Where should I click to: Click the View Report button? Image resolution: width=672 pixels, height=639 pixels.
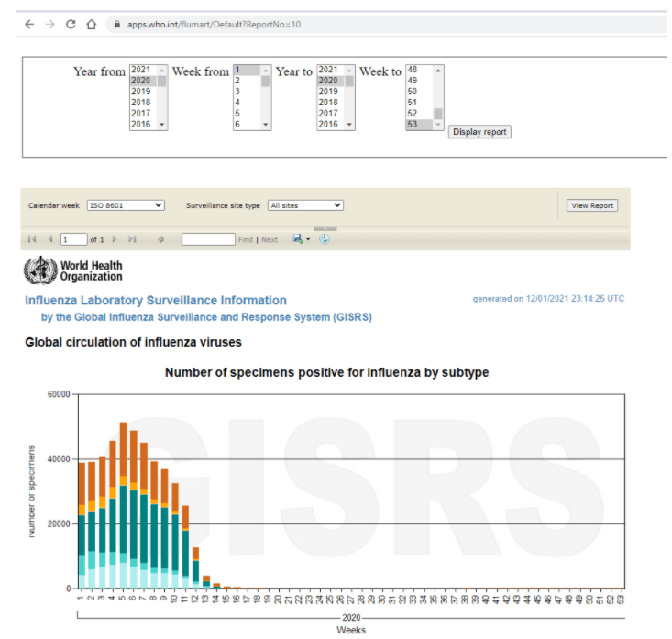(x=592, y=205)
